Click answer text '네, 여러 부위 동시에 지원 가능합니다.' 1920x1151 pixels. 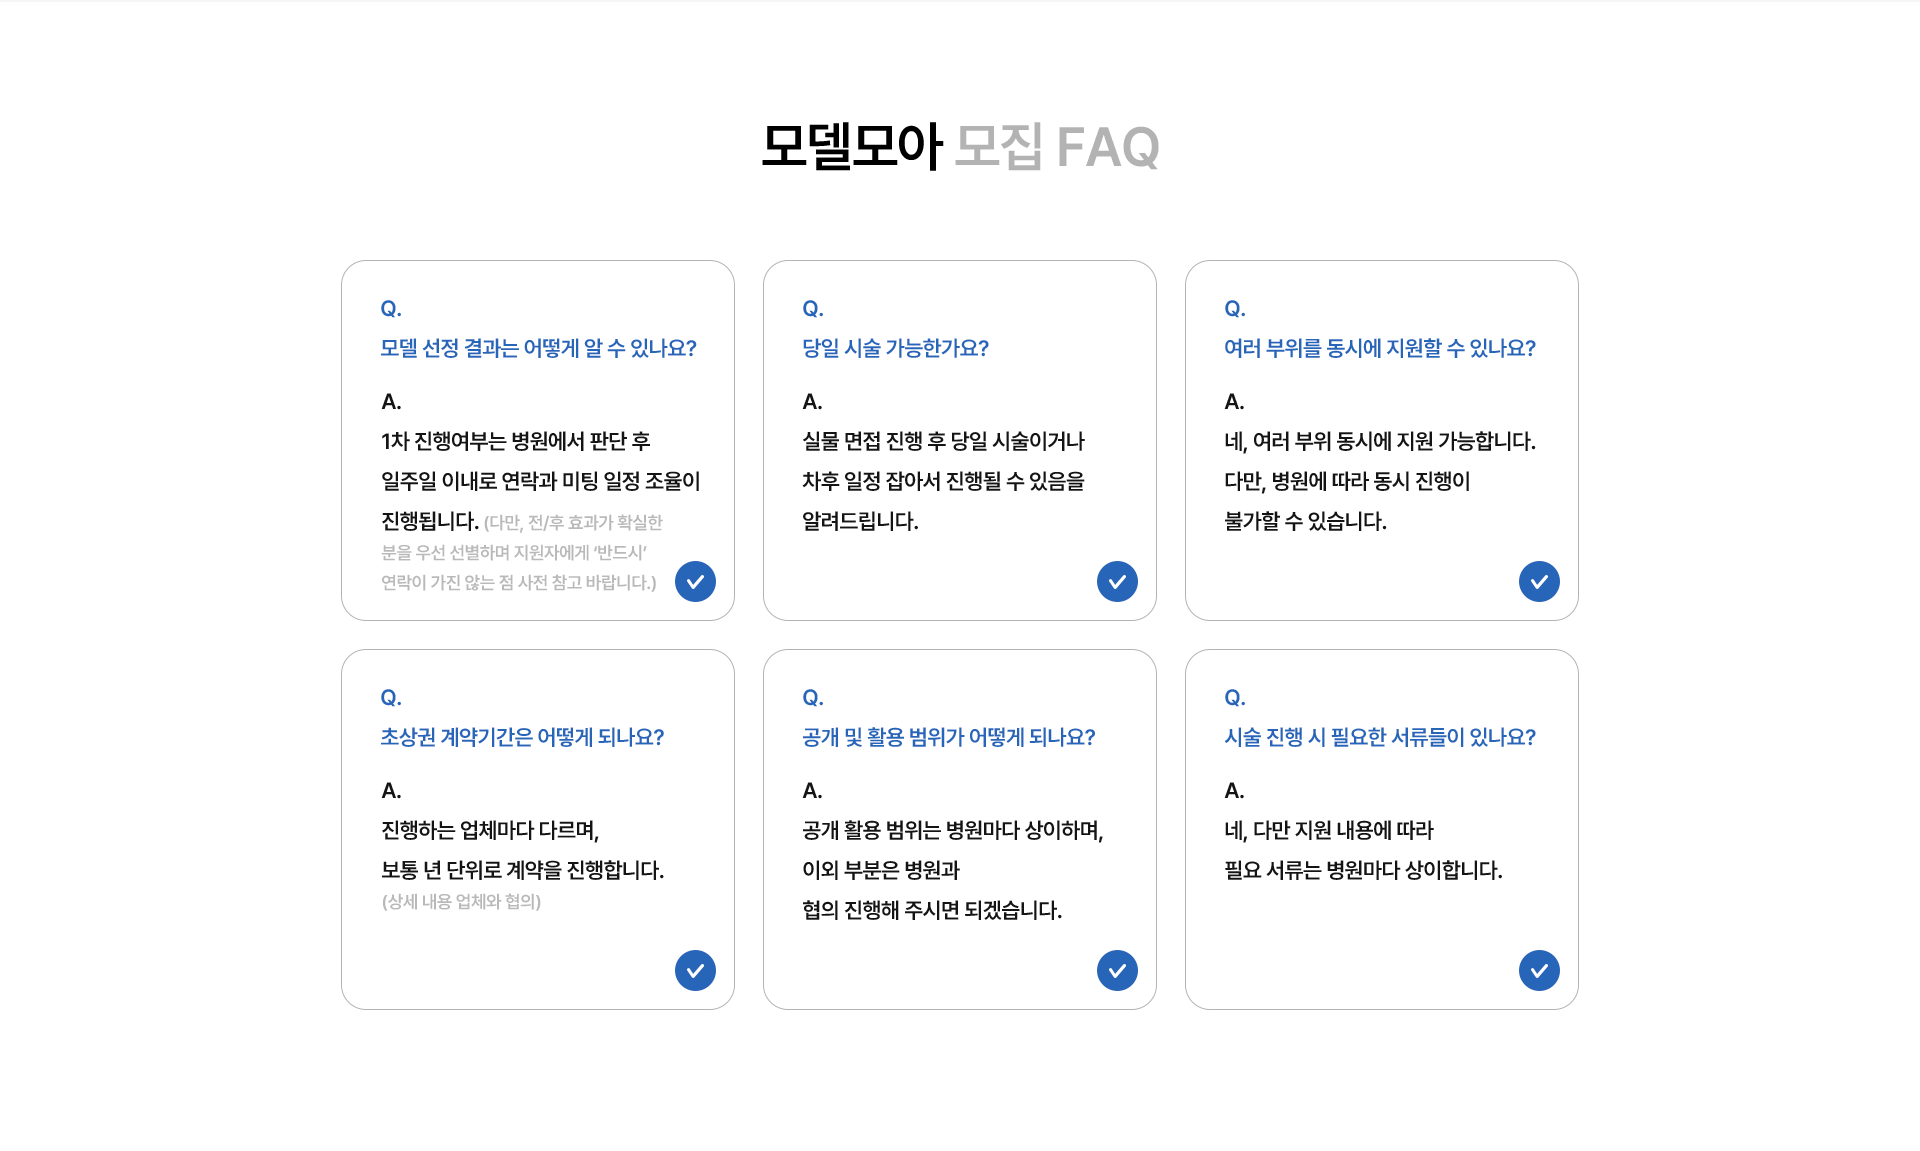(1380, 441)
